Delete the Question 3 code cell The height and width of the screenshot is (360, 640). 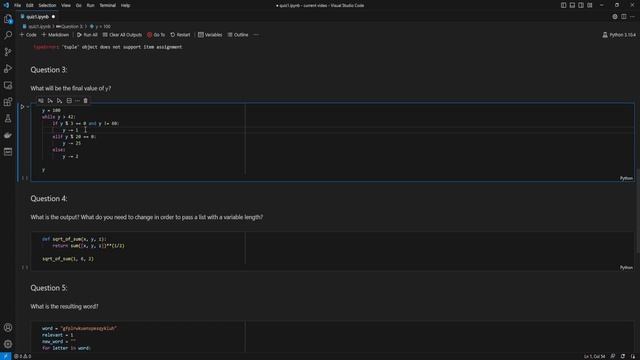[x=85, y=100]
